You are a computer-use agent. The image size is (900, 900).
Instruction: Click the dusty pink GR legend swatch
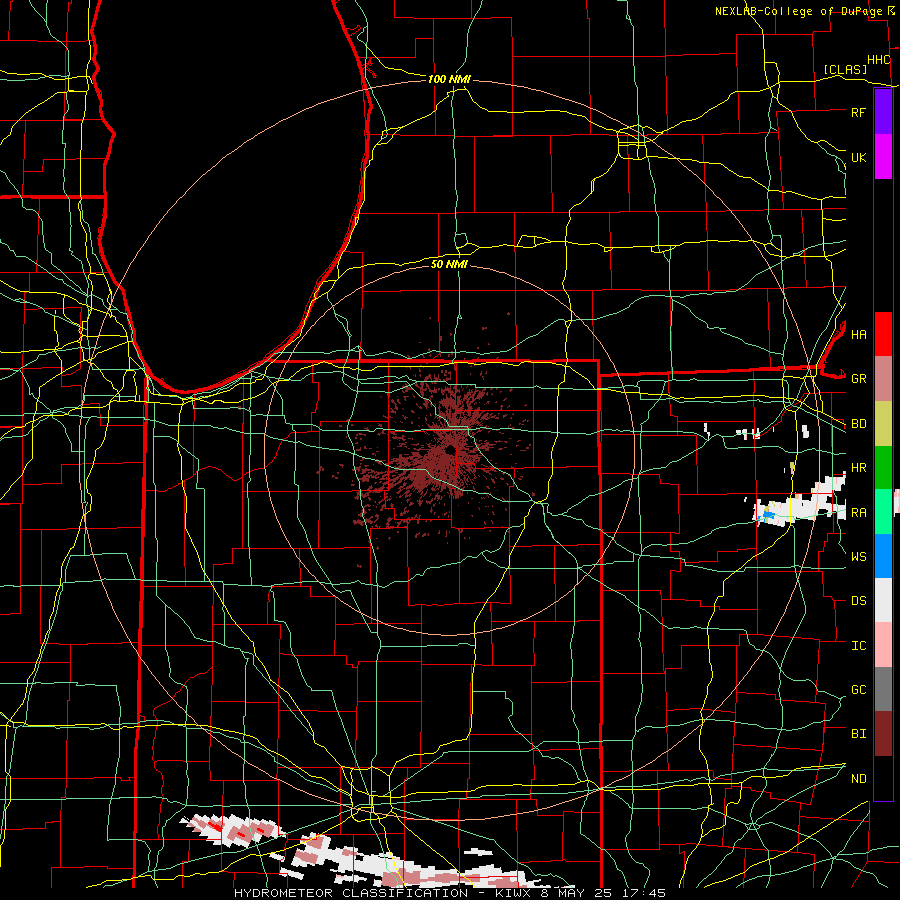click(883, 379)
